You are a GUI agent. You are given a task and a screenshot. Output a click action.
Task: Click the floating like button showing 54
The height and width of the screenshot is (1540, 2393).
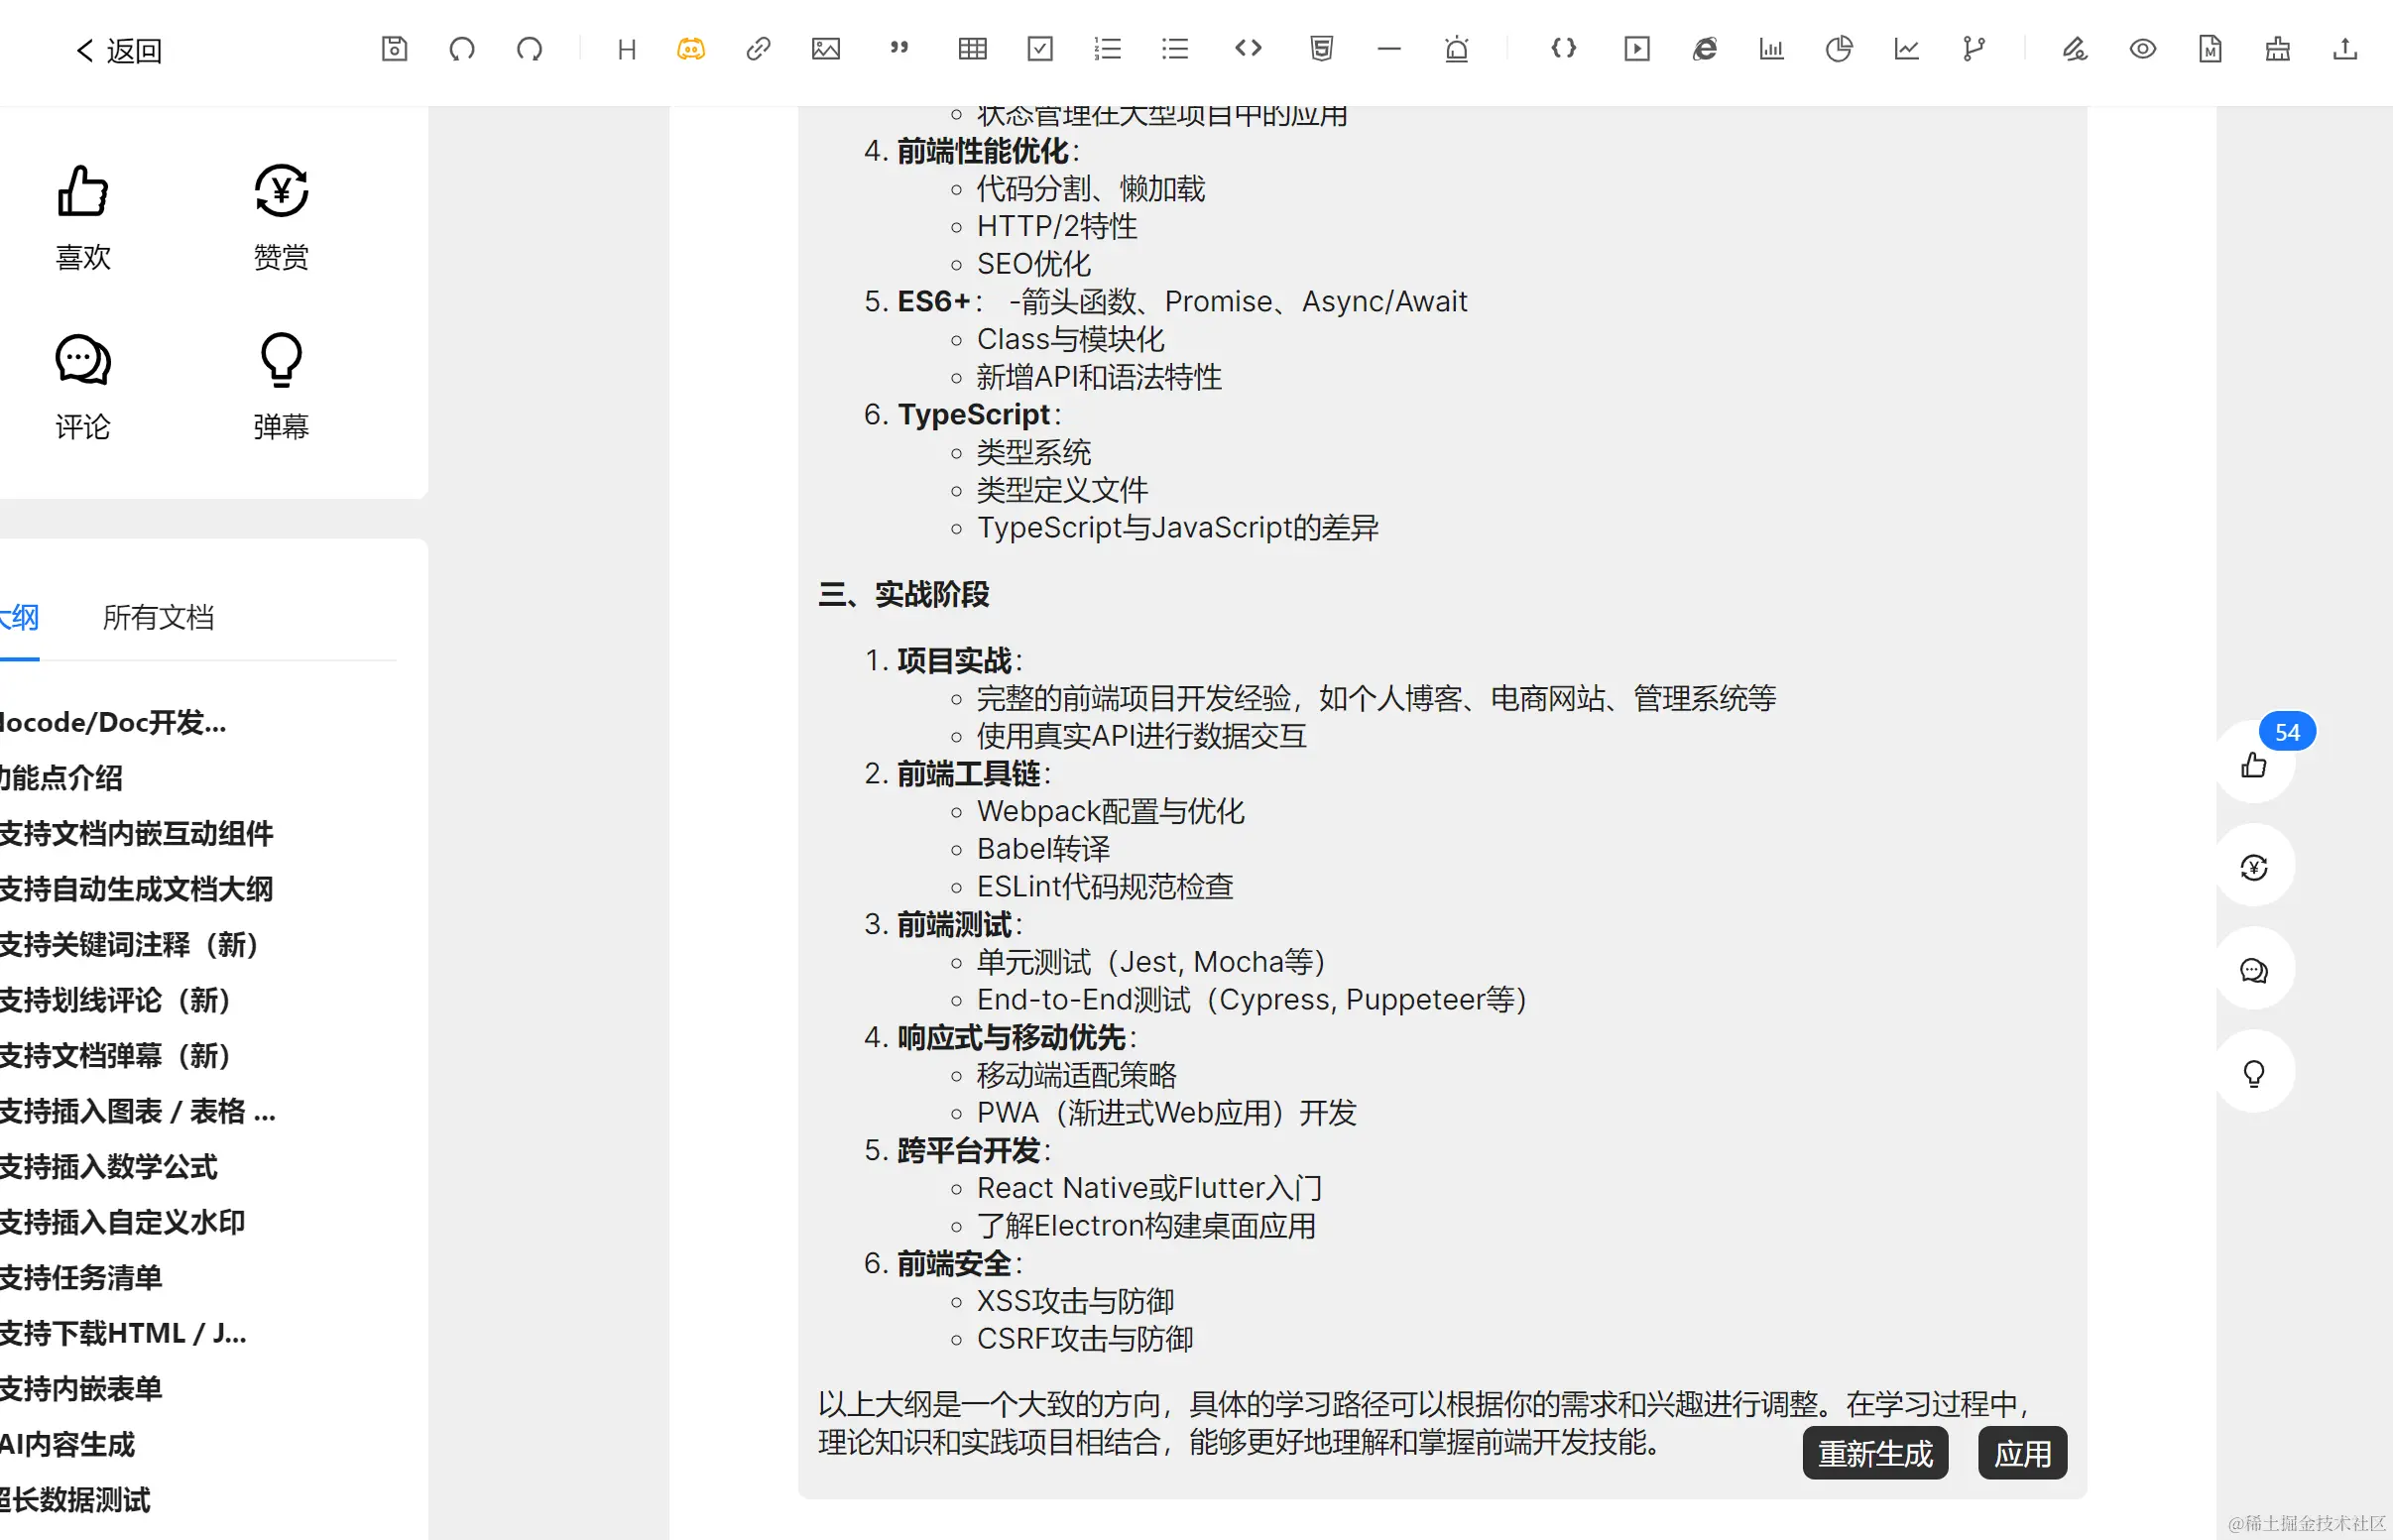tap(2254, 764)
